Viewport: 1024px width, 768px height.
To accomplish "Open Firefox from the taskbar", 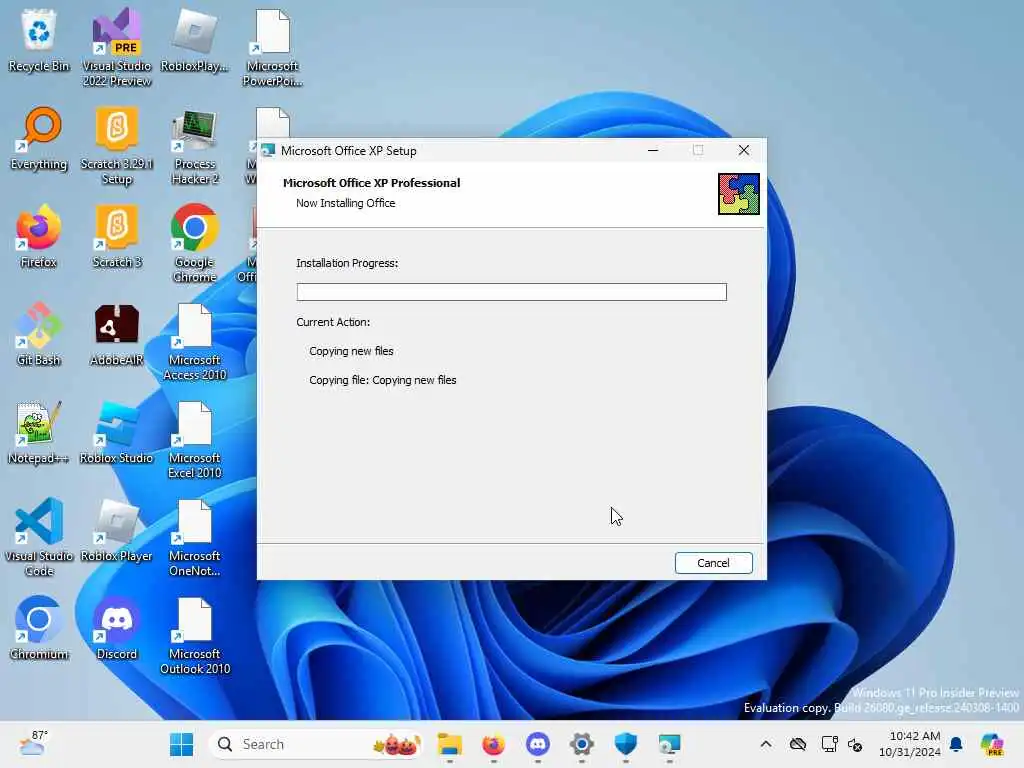I will [x=494, y=744].
